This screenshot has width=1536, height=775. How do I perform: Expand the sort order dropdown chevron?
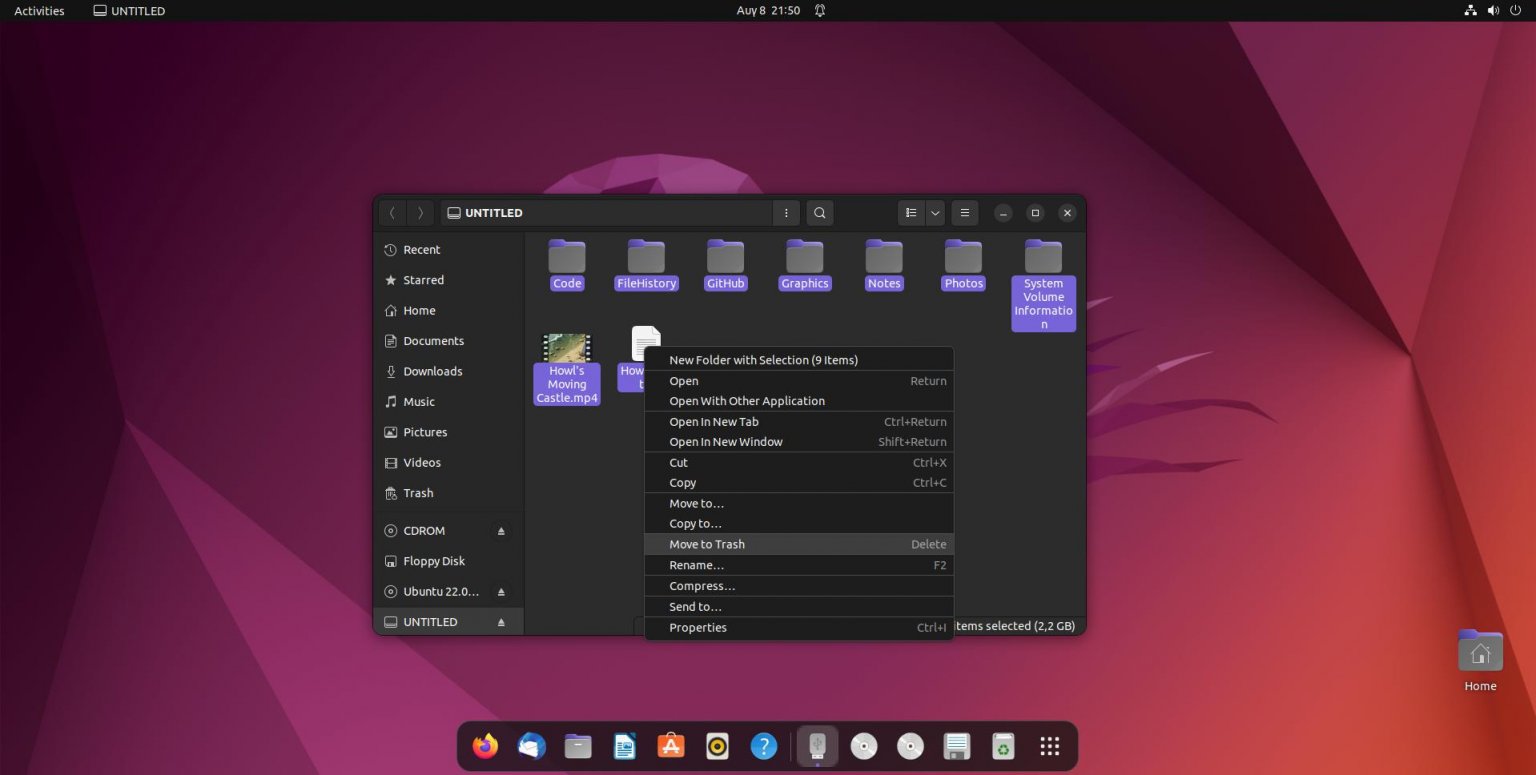(x=935, y=212)
